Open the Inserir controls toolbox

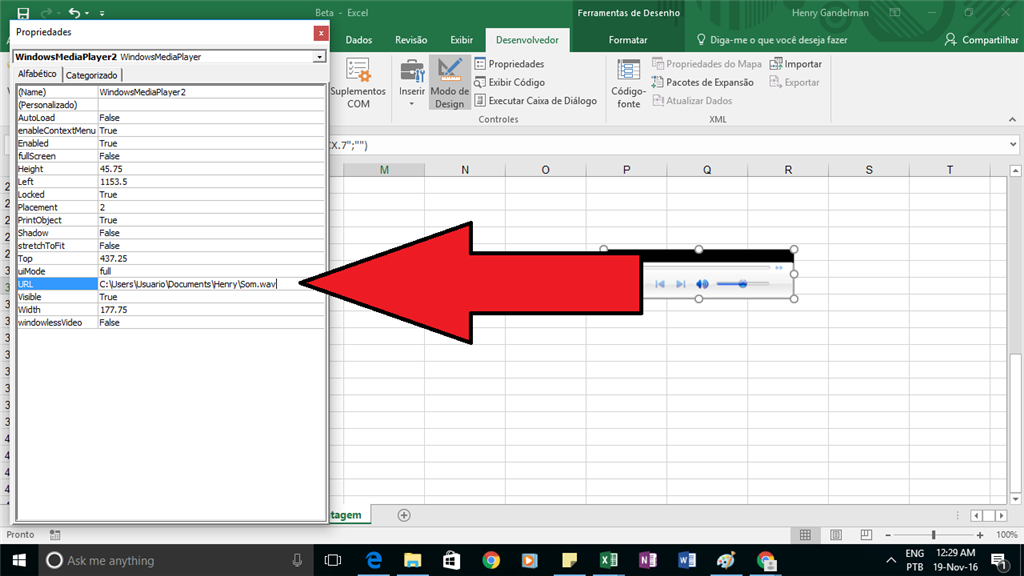click(x=411, y=83)
